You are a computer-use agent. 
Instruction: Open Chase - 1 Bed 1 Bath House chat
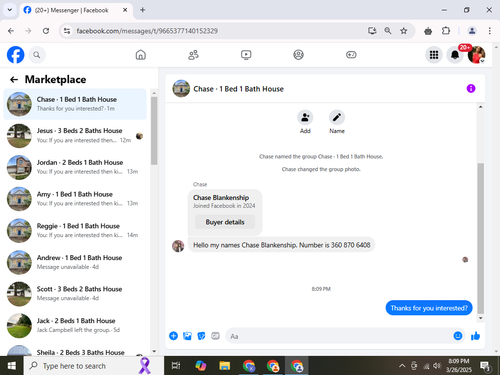coord(75,104)
